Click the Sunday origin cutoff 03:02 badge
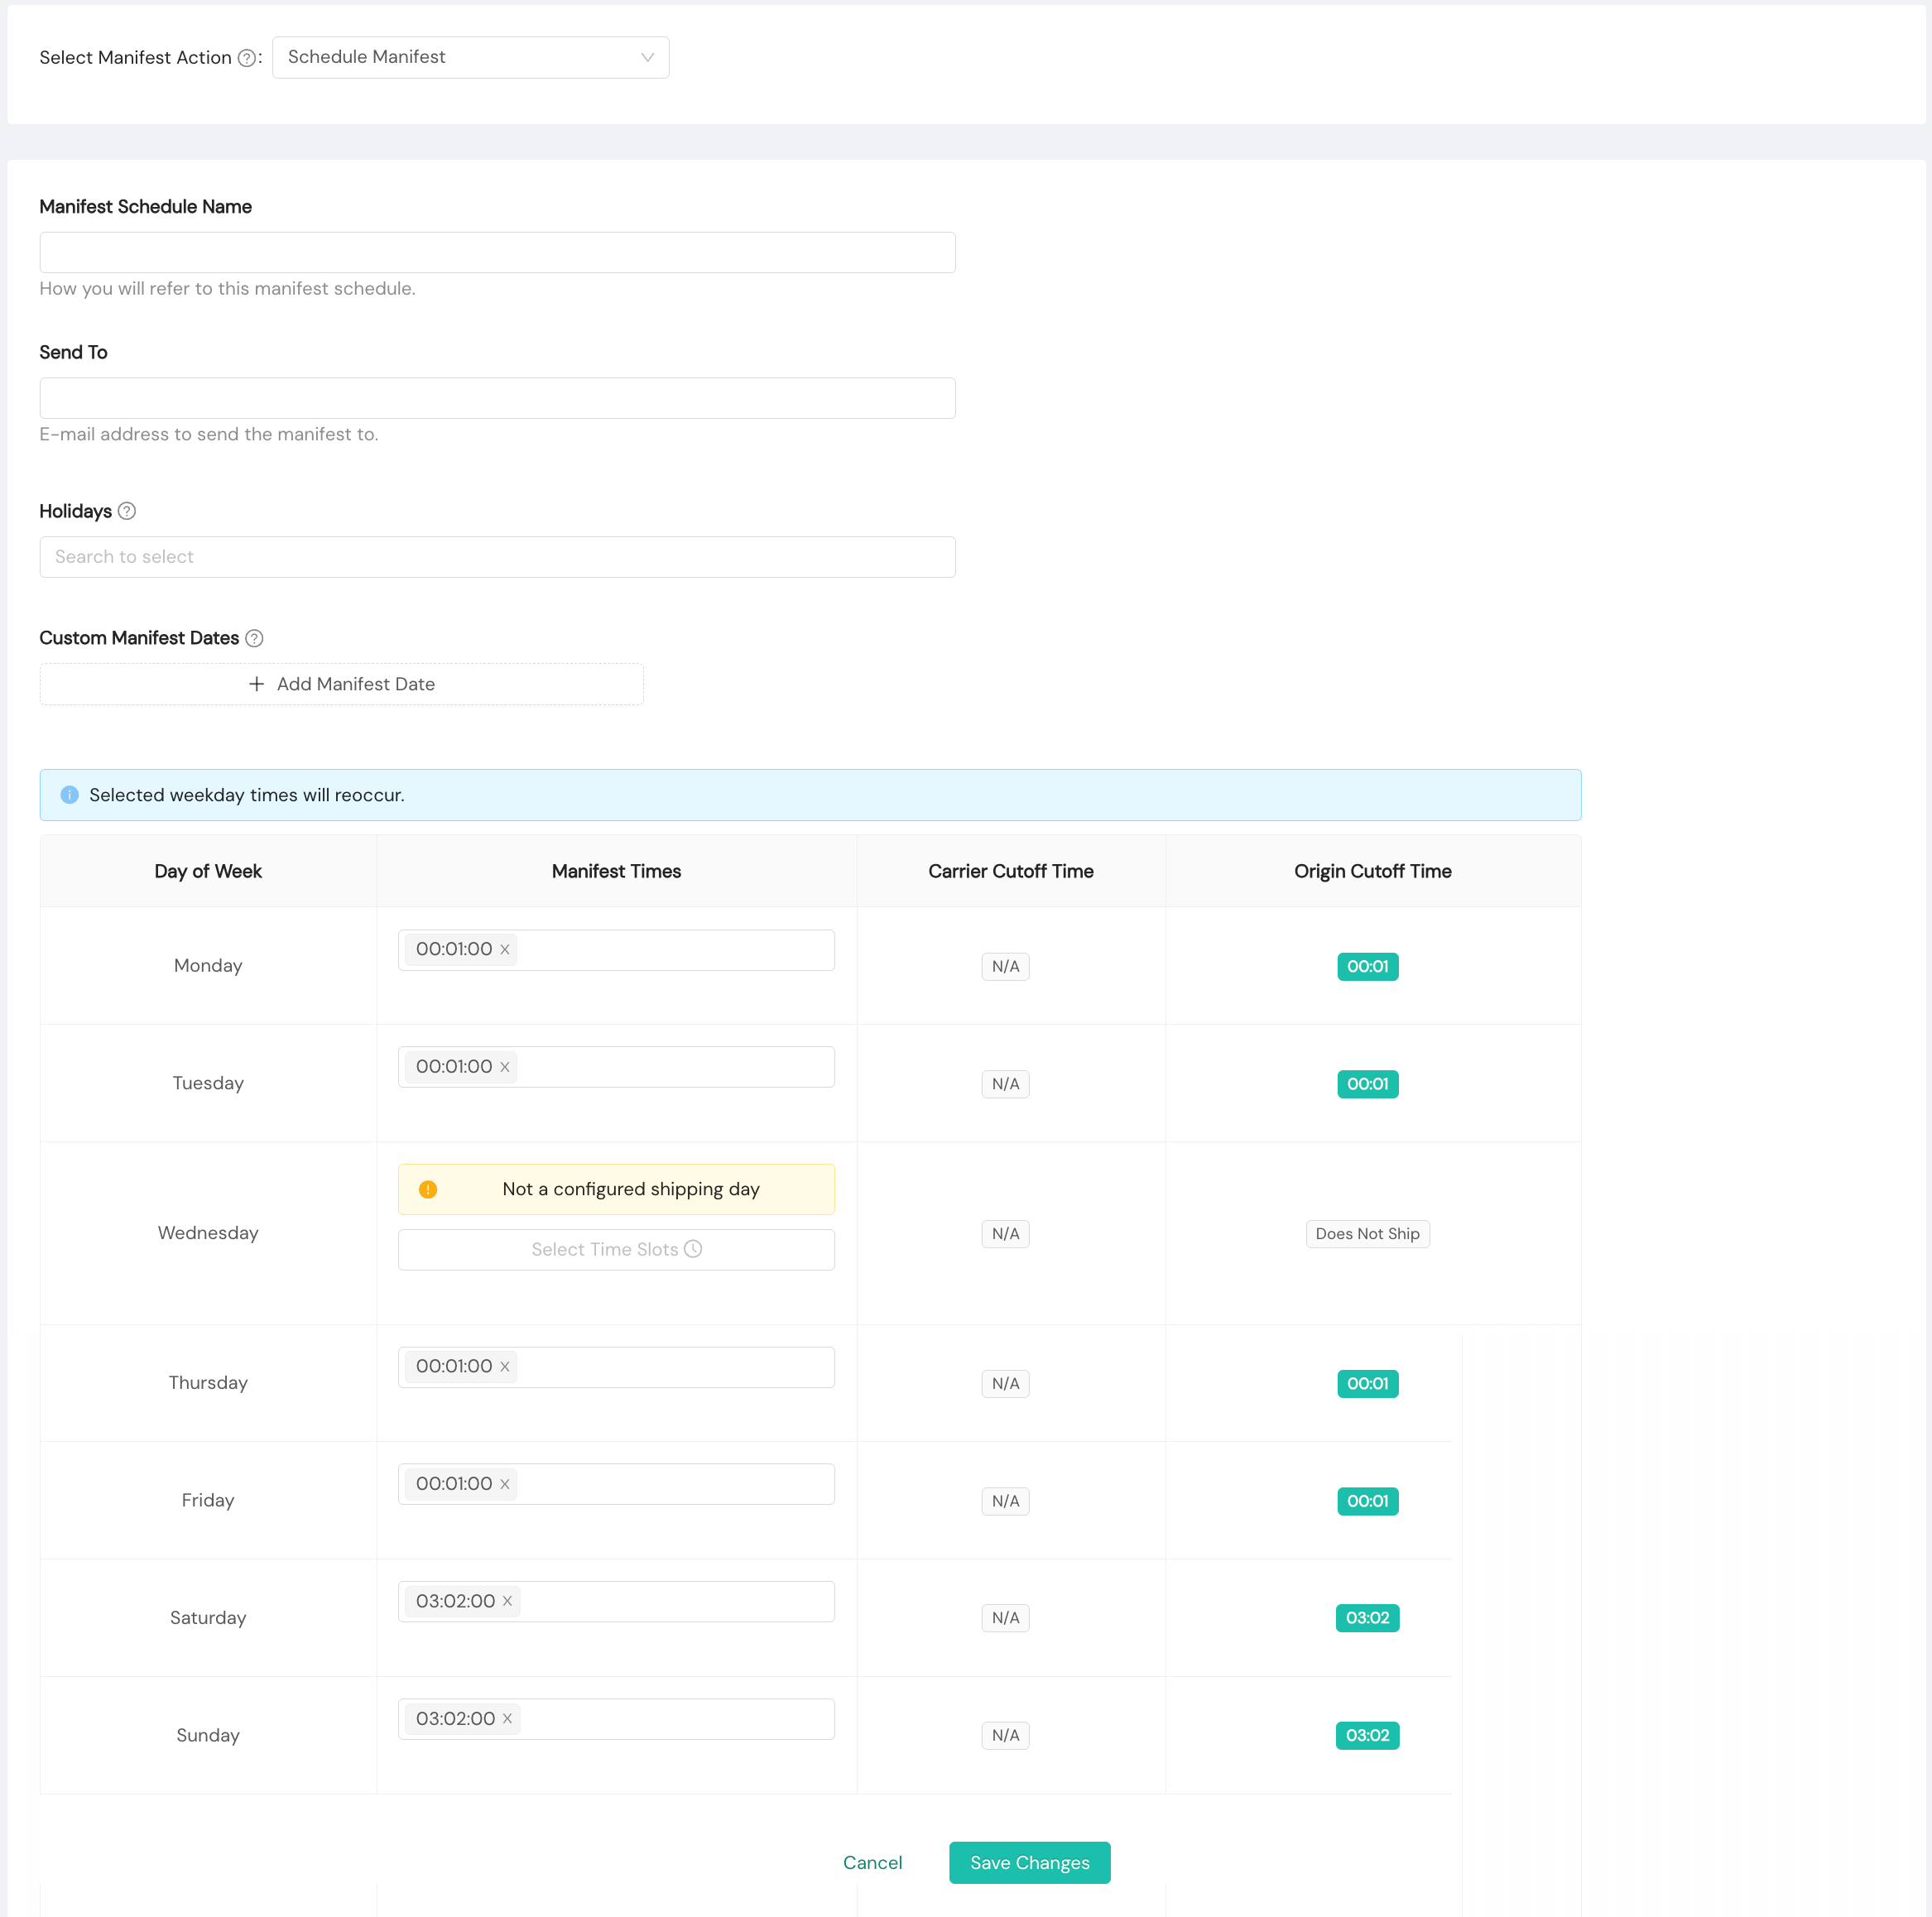Screen dimensions: 1932x1917 click(1367, 1735)
